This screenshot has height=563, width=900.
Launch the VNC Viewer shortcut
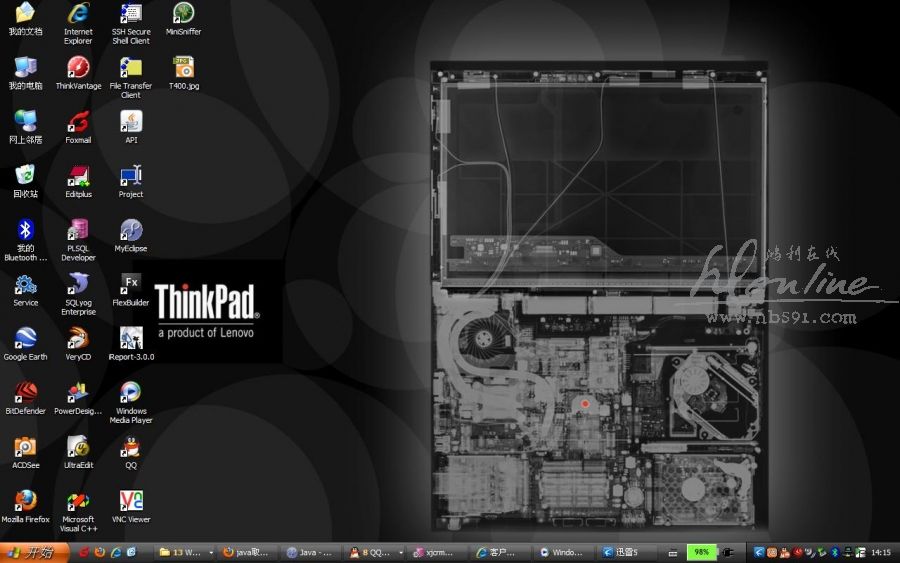tap(131, 502)
